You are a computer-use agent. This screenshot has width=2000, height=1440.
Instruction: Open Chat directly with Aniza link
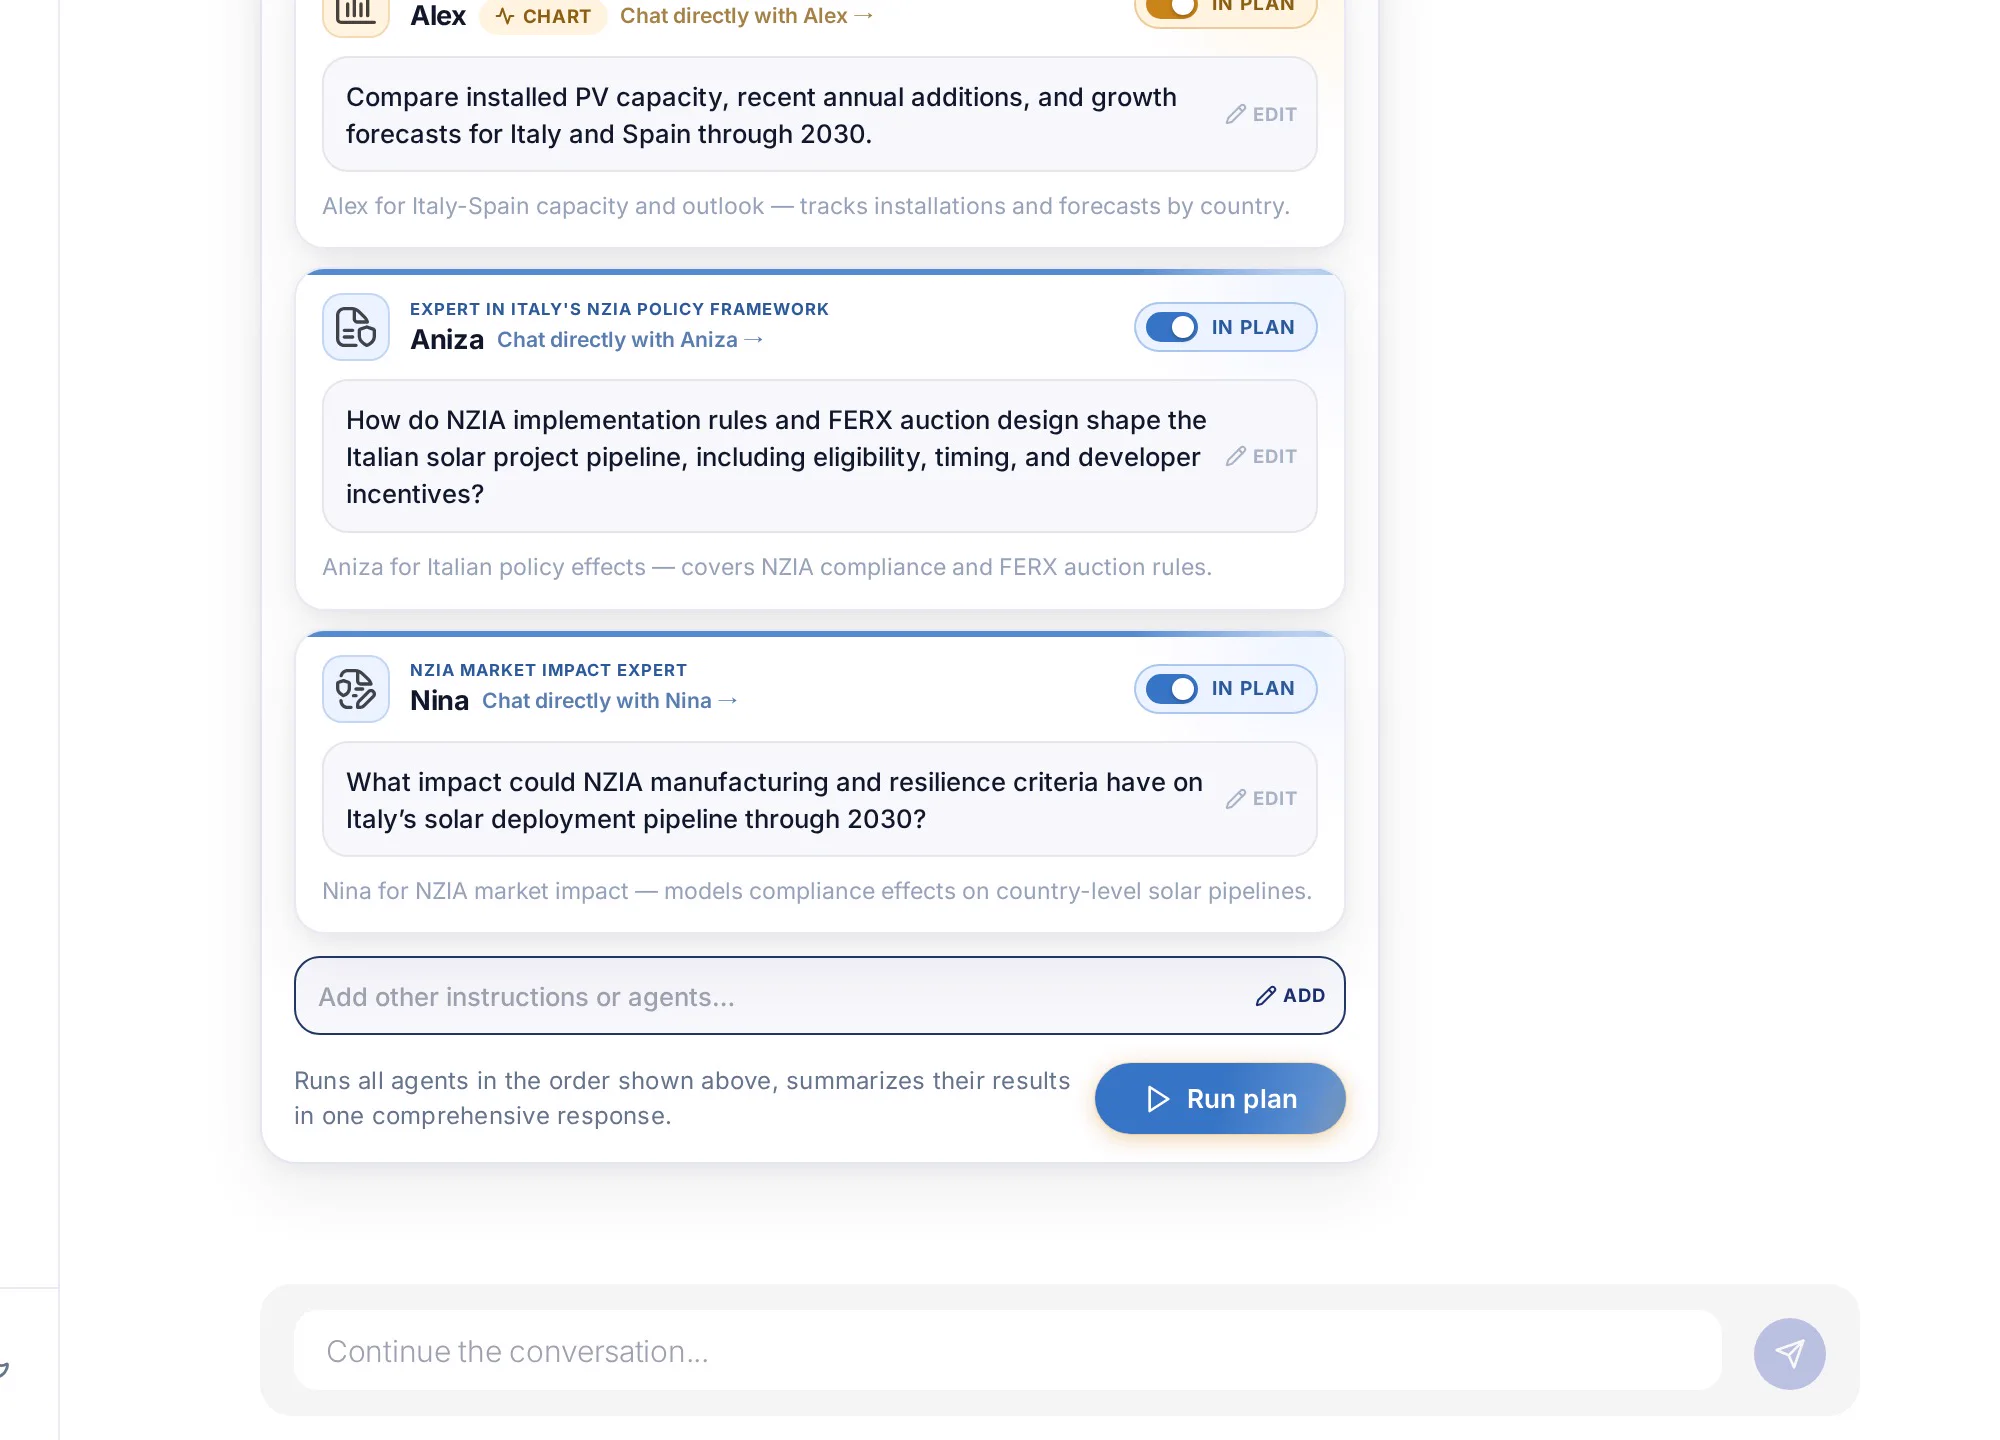630,340
